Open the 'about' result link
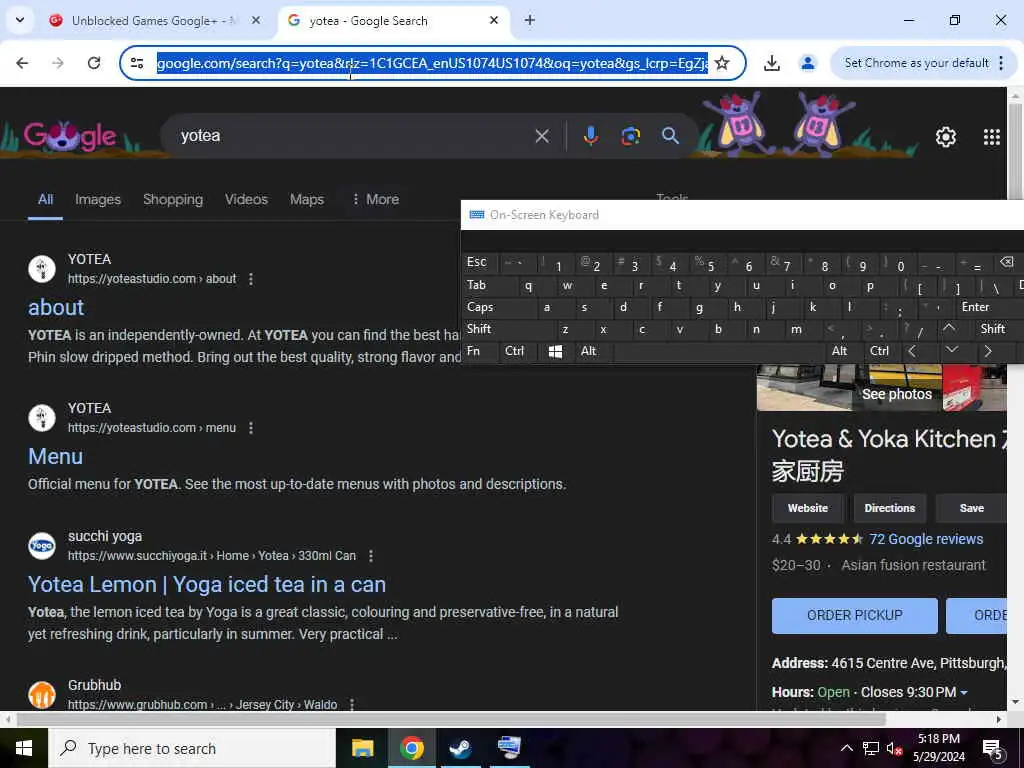This screenshot has height=768, width=1024. (56, 307)
